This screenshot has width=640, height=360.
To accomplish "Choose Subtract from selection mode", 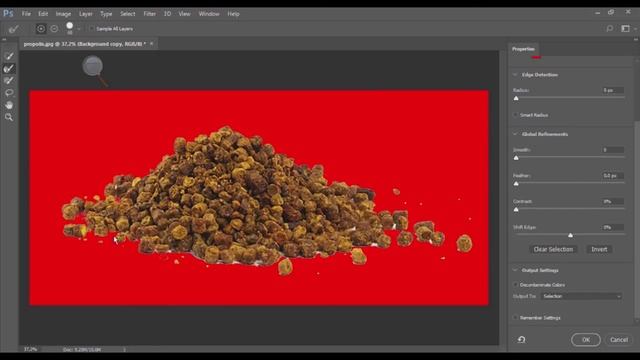I will coord(54,29).
